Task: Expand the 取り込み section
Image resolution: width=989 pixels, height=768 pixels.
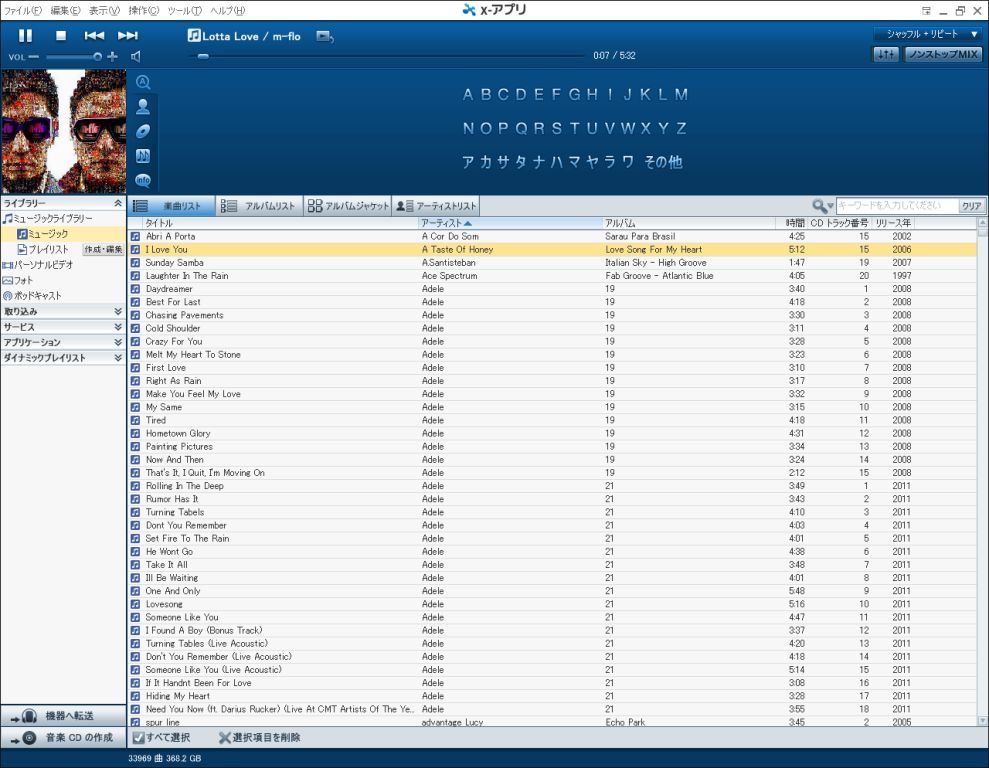Action: pos(118,311)
